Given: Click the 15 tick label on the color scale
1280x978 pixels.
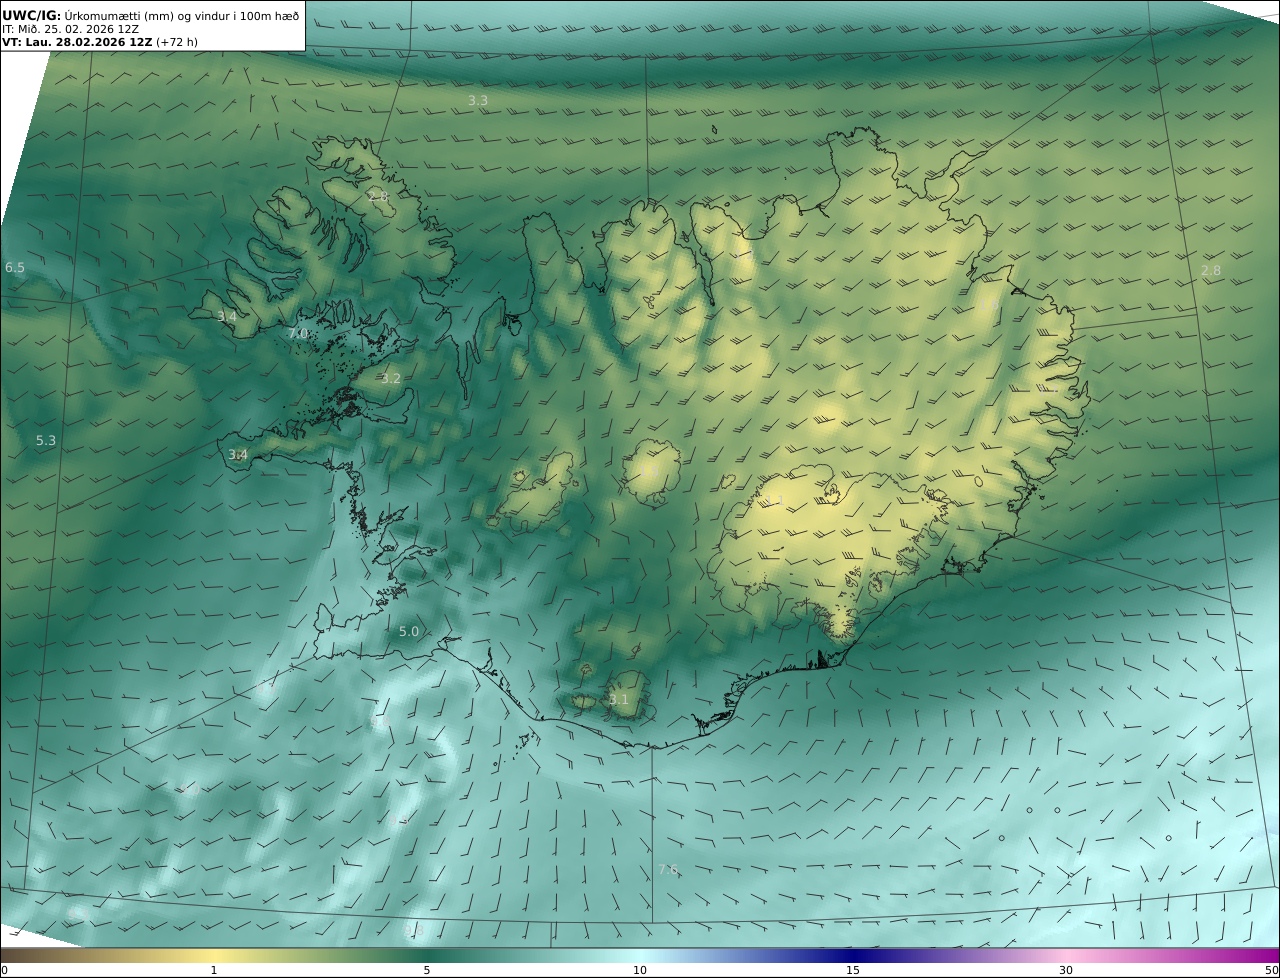Looking at the screenshot, I should pos(853,970).
